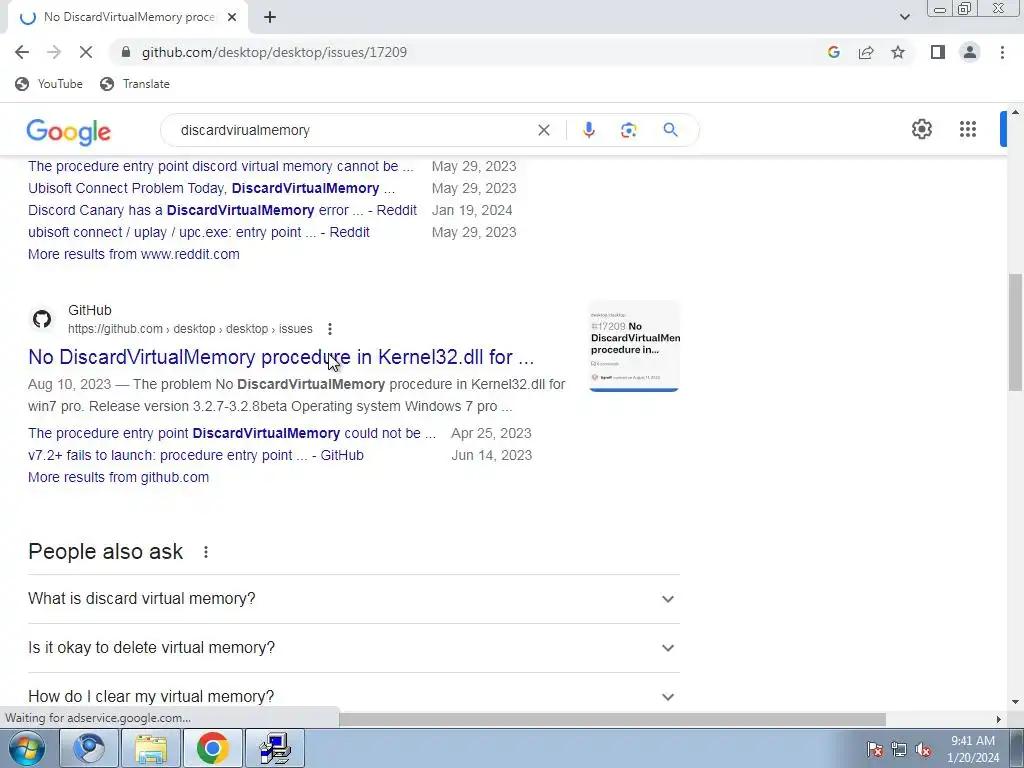Click the GitHub site name text
1024x768 pixels.
point(89,310)
